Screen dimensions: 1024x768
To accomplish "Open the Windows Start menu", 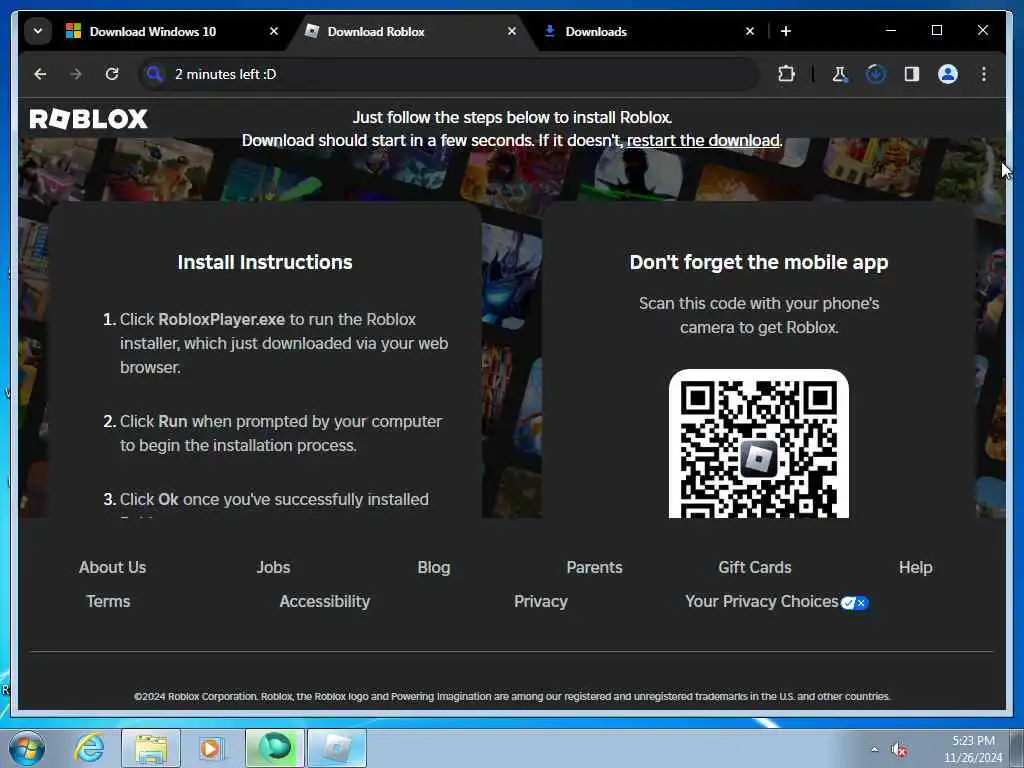I will coord(27,748).
